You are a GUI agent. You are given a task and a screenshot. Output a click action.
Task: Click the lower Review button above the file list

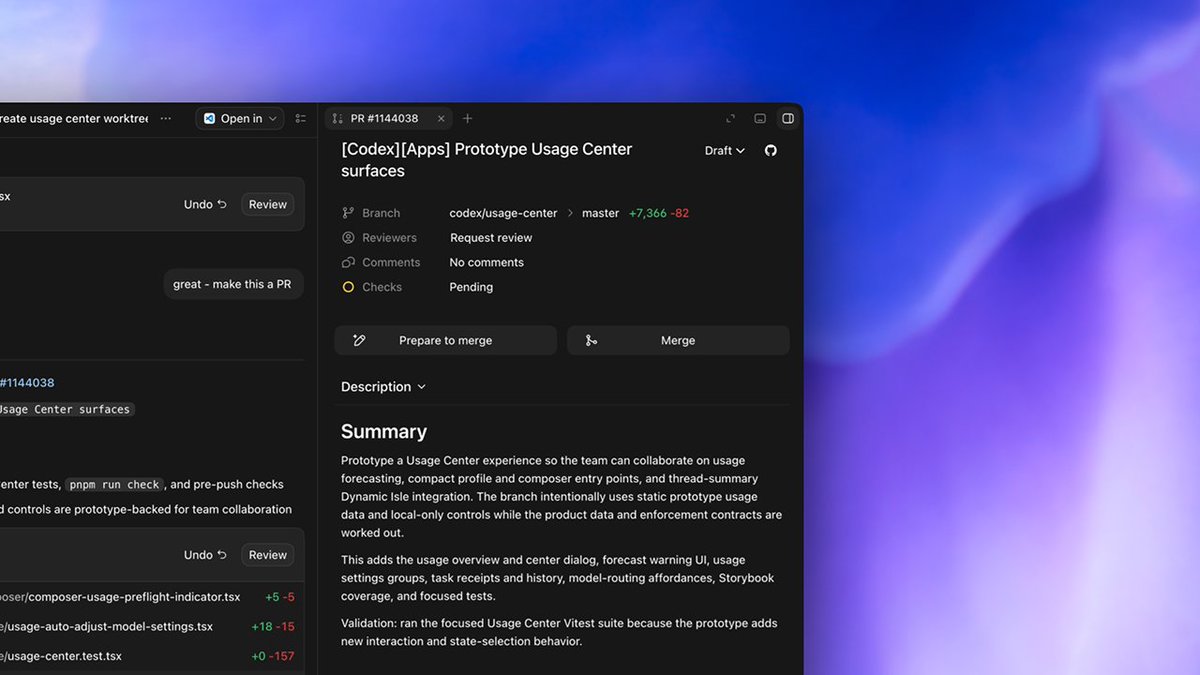[x=268, y=555]
